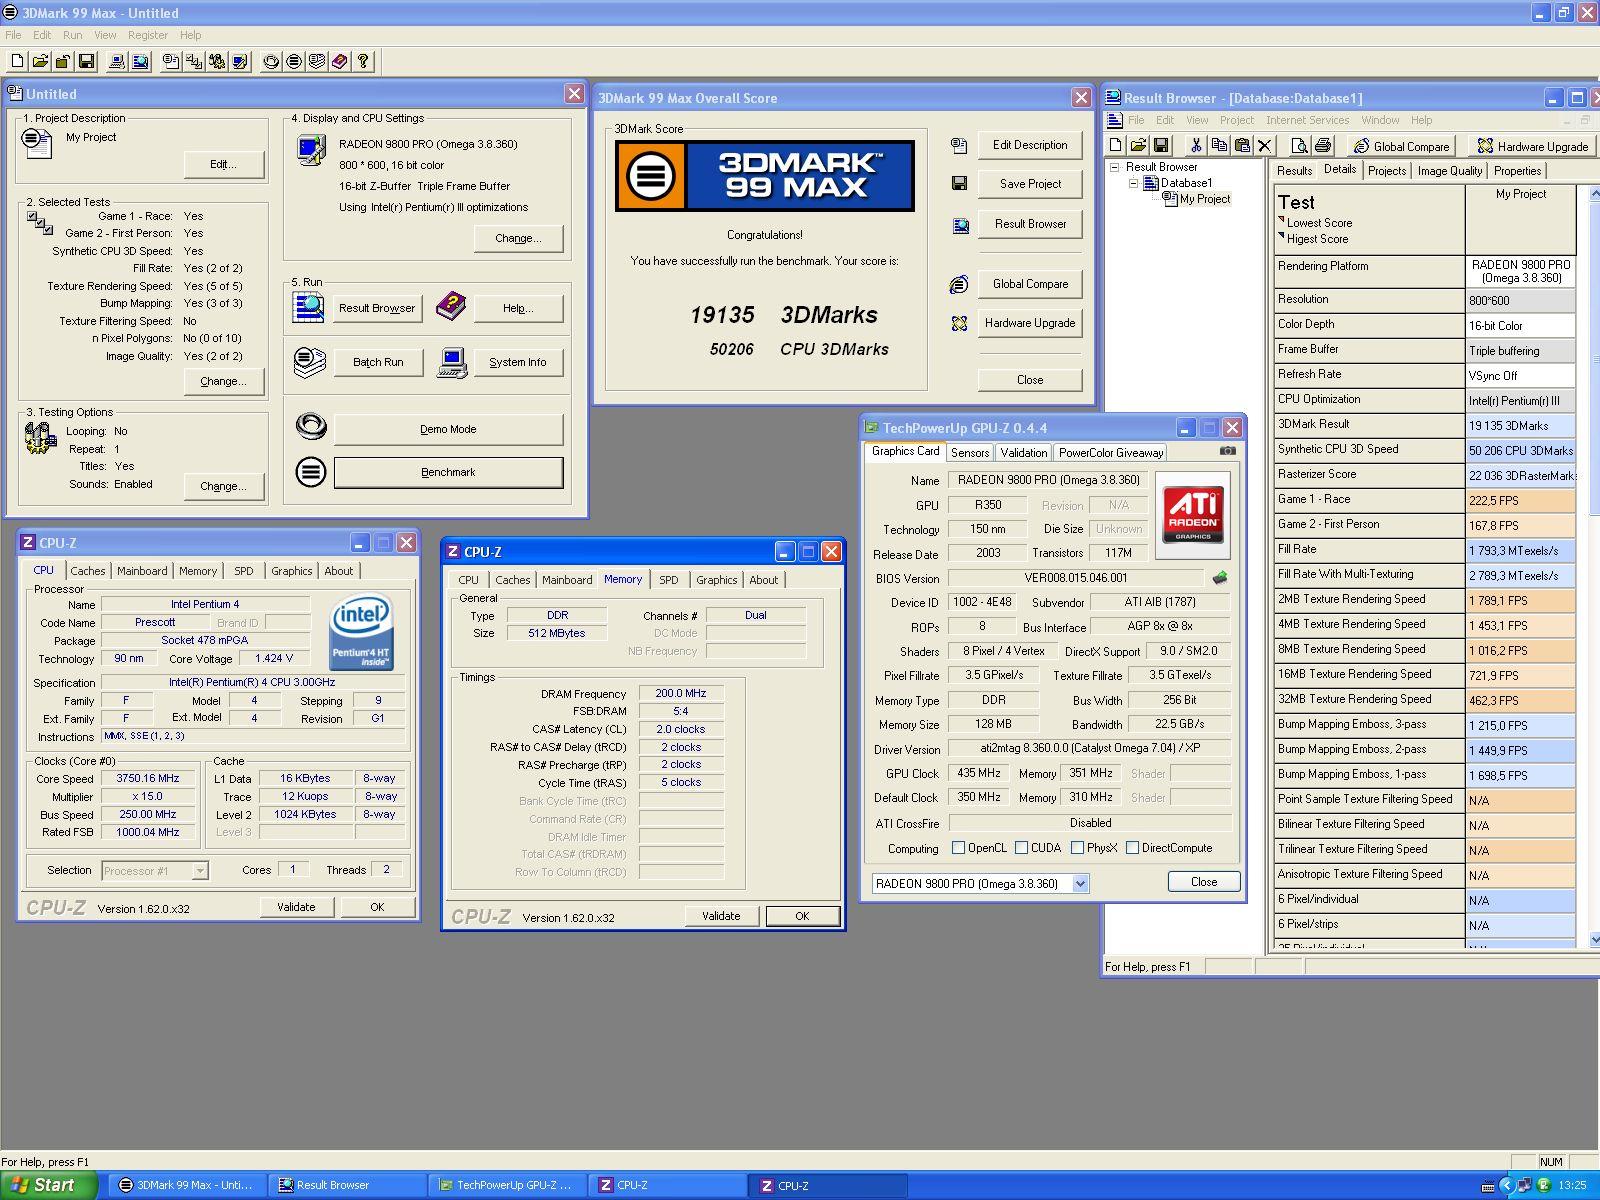Click Close button at bottom of GPU-Z

coord(1204,882)
